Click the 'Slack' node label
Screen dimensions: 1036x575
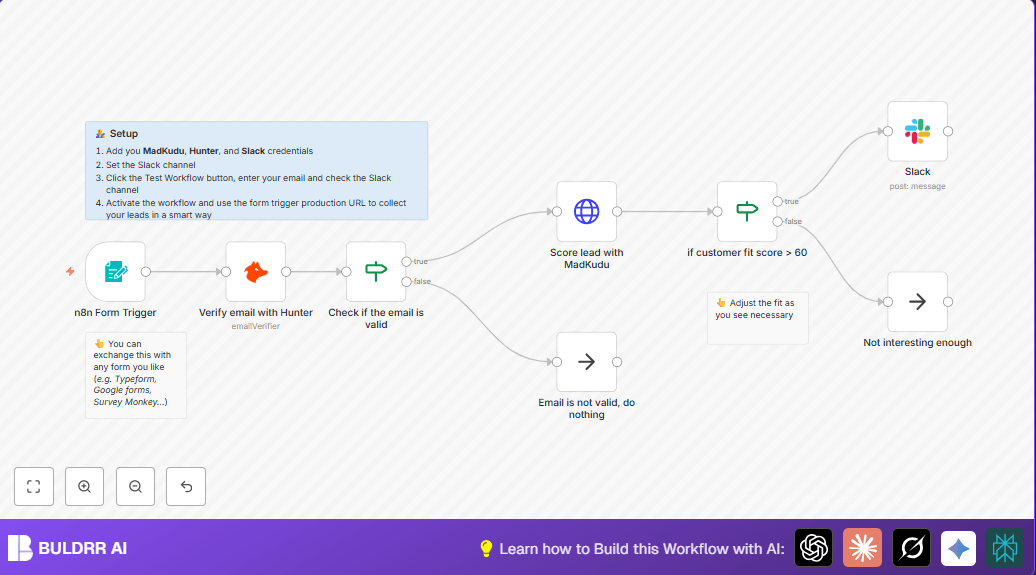[918, 171]
